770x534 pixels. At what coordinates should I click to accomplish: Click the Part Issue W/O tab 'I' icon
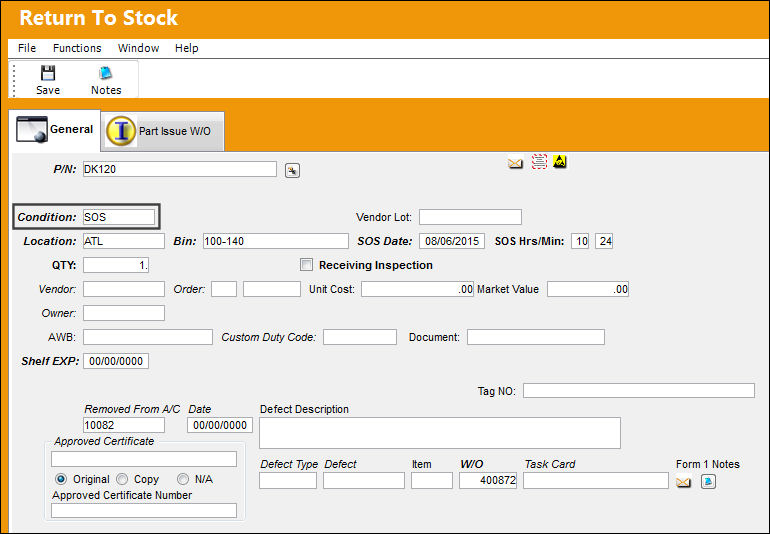[121, 131]
